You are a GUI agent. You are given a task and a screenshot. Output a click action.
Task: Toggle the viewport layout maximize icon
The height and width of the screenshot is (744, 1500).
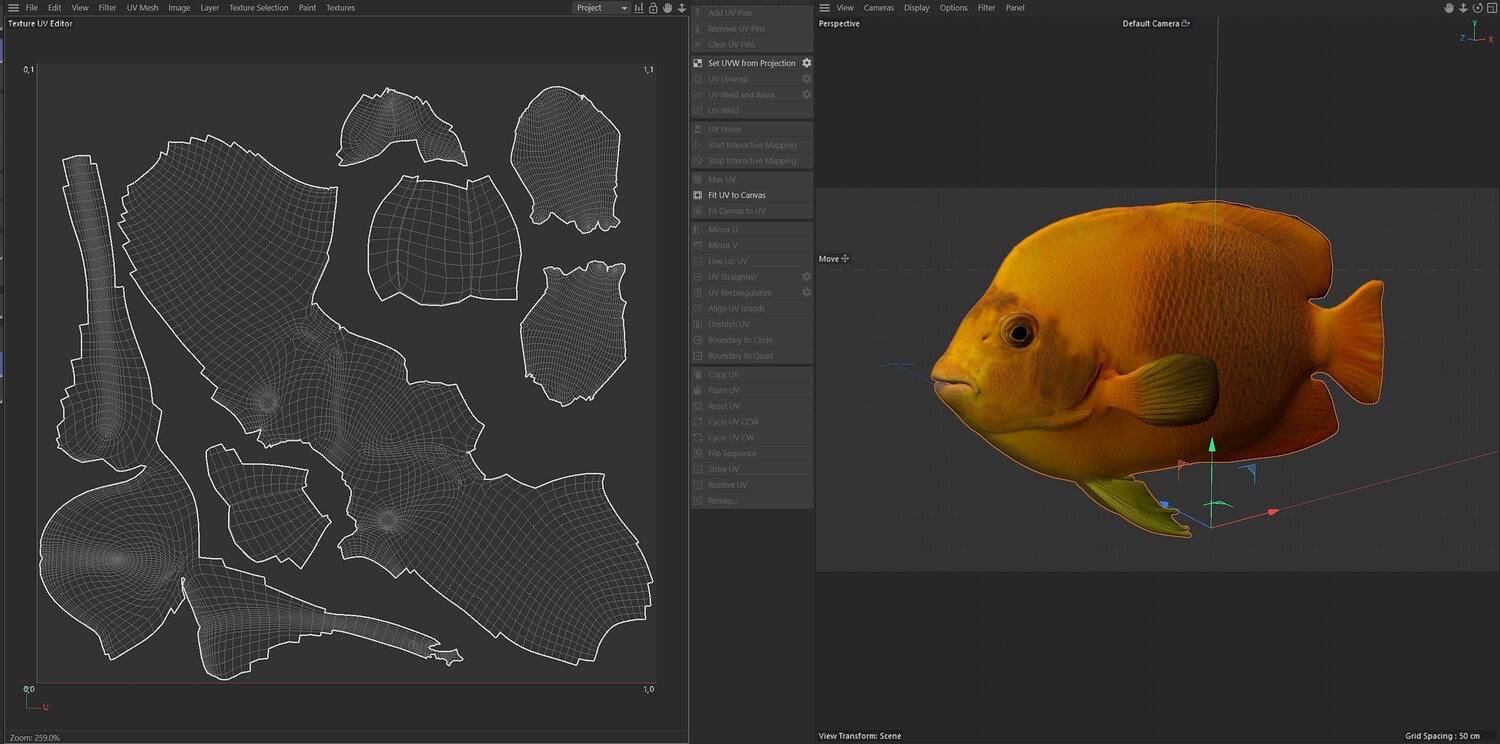coord(1491,8)
